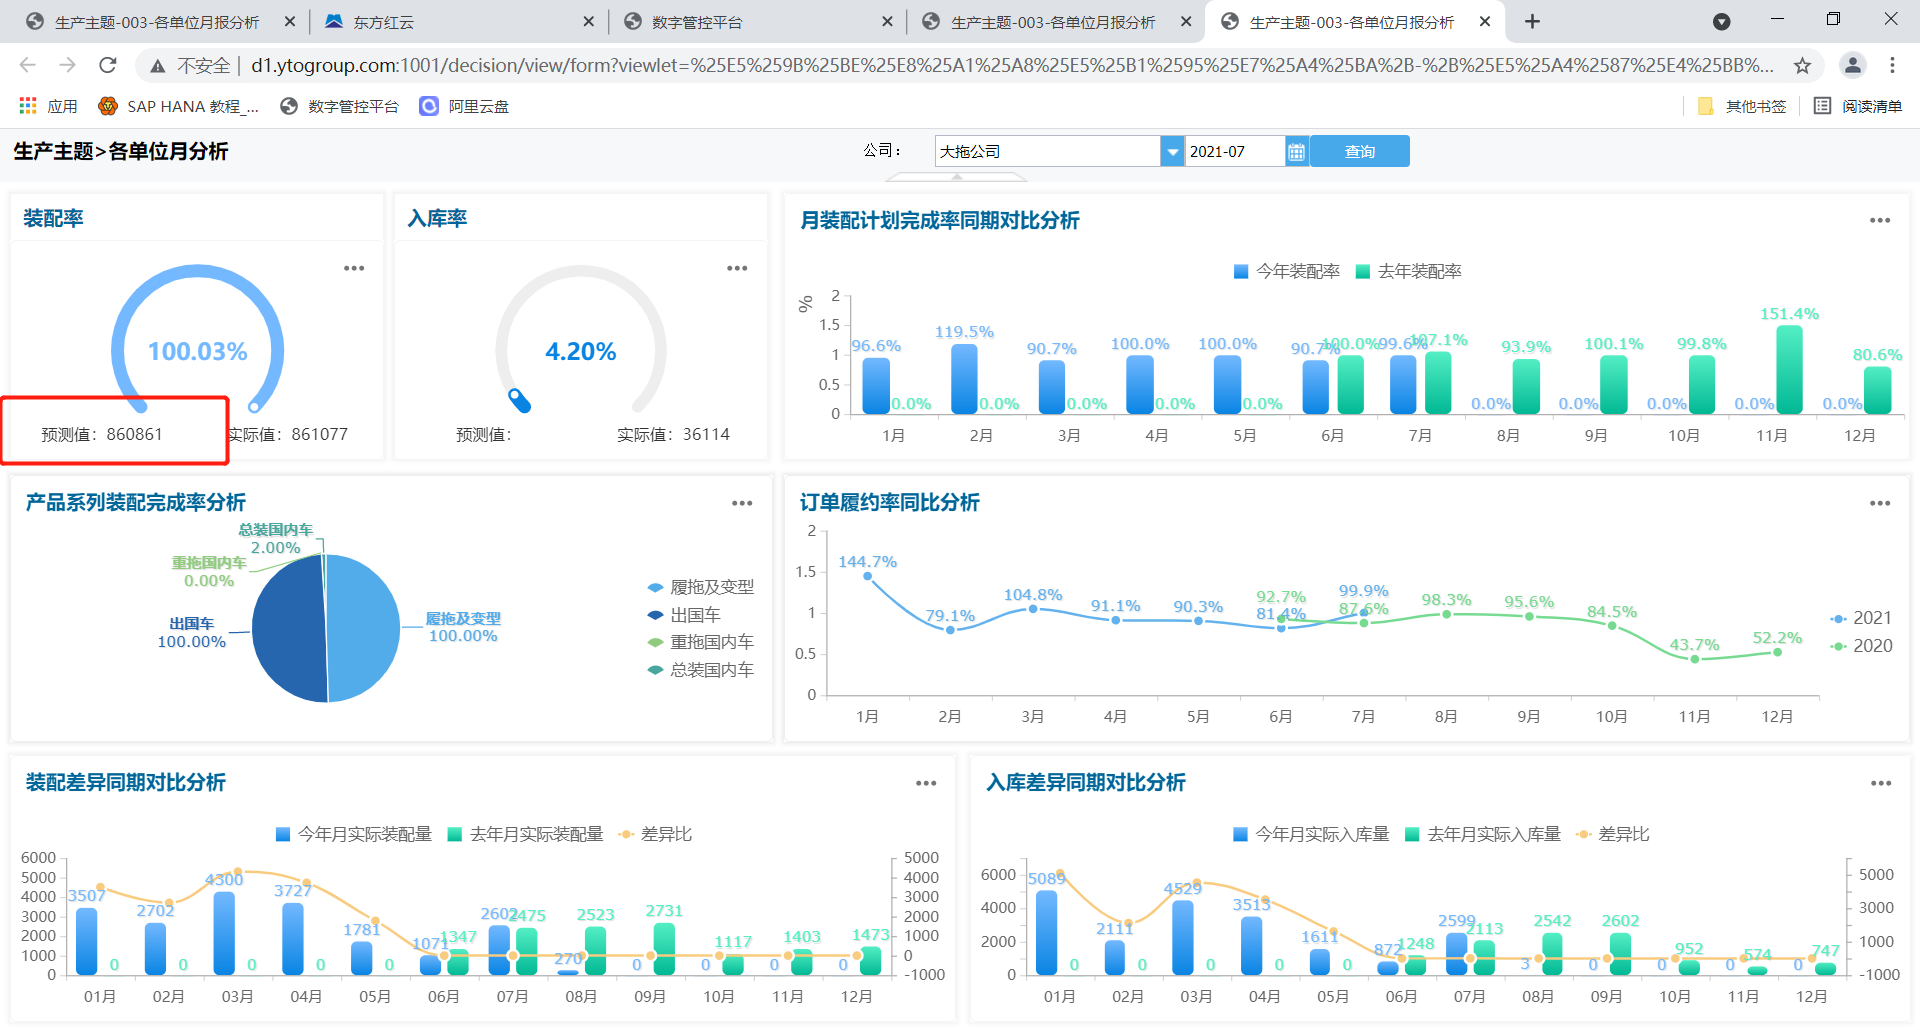Toggle the 今年月实际入库量 legend series

[x=1312, y=834]
